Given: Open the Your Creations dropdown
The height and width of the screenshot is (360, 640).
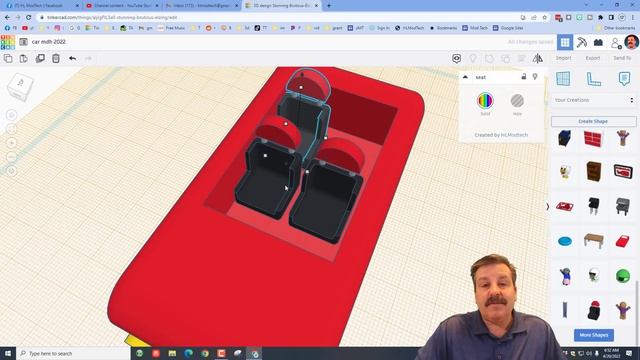Looking at the screenshot, I should pos(594,100).
